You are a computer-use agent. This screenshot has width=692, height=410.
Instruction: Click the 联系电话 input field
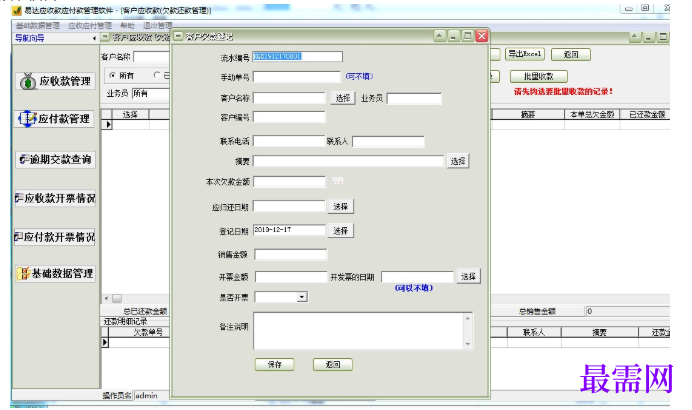click(x=289, y=141)
